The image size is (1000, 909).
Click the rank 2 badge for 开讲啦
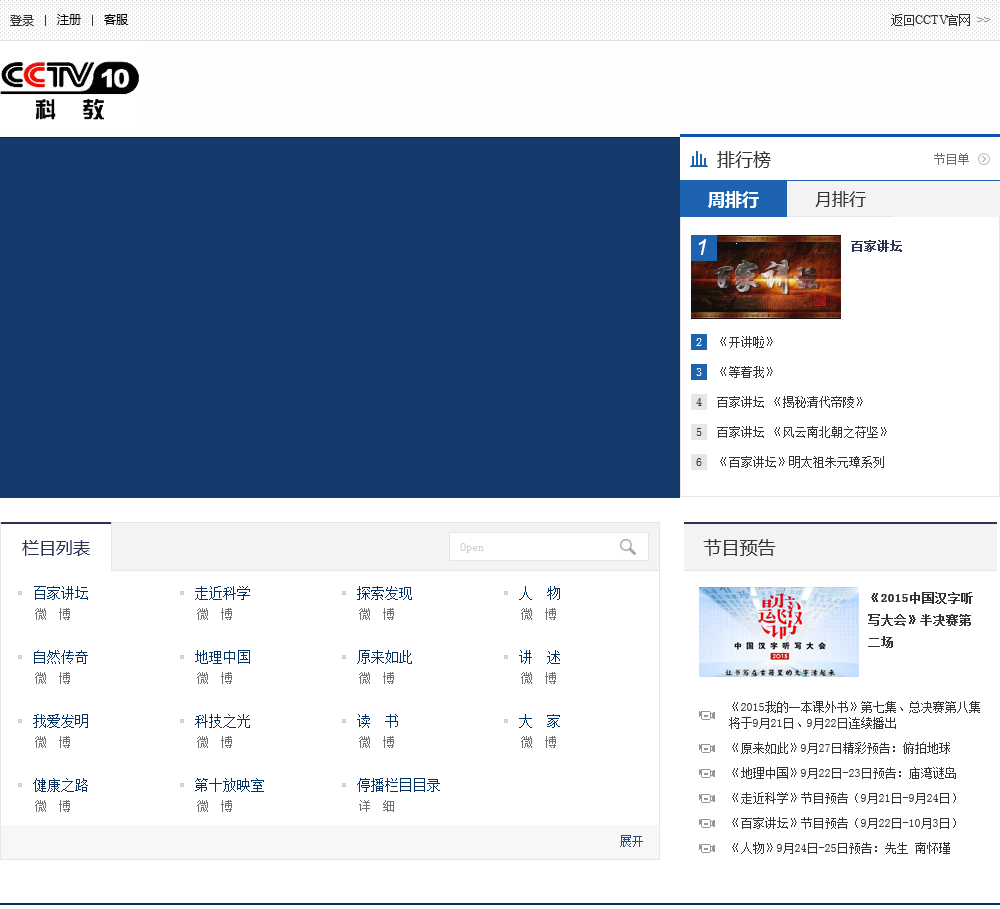(699, 342)
